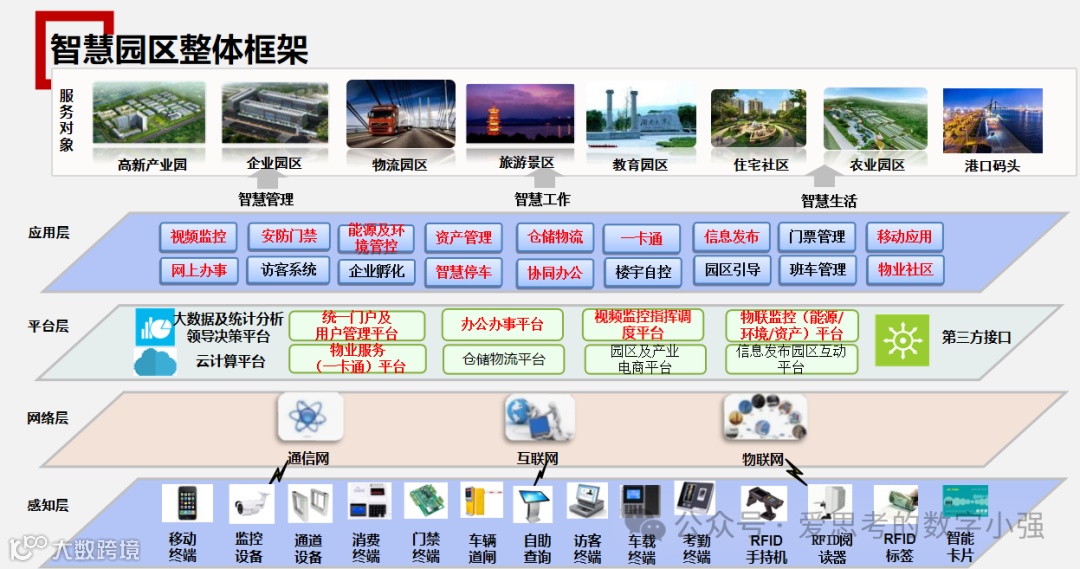
Task: Click the 智慧工作 label
Action: pos(542,200)
